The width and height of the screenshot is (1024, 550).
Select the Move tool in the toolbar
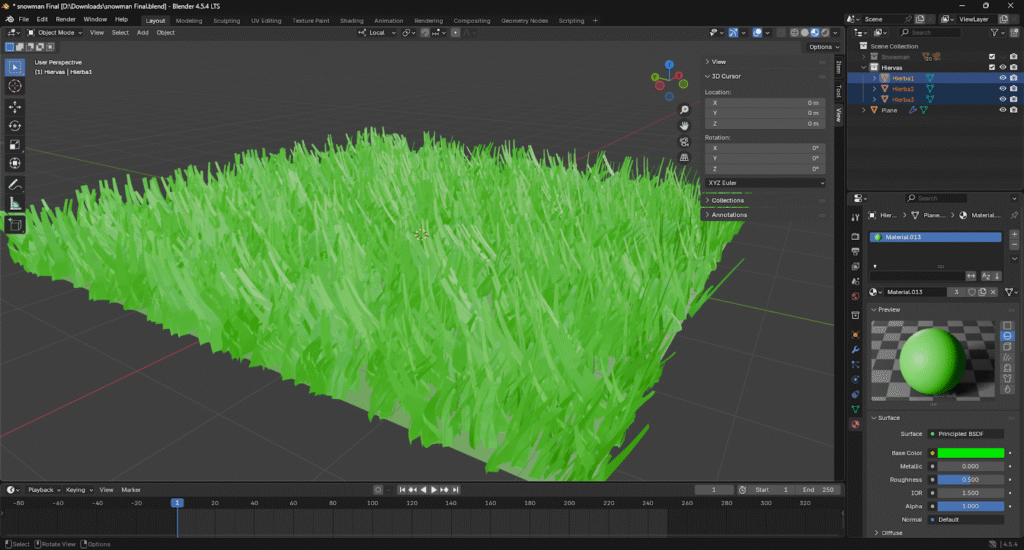[15, 106]
